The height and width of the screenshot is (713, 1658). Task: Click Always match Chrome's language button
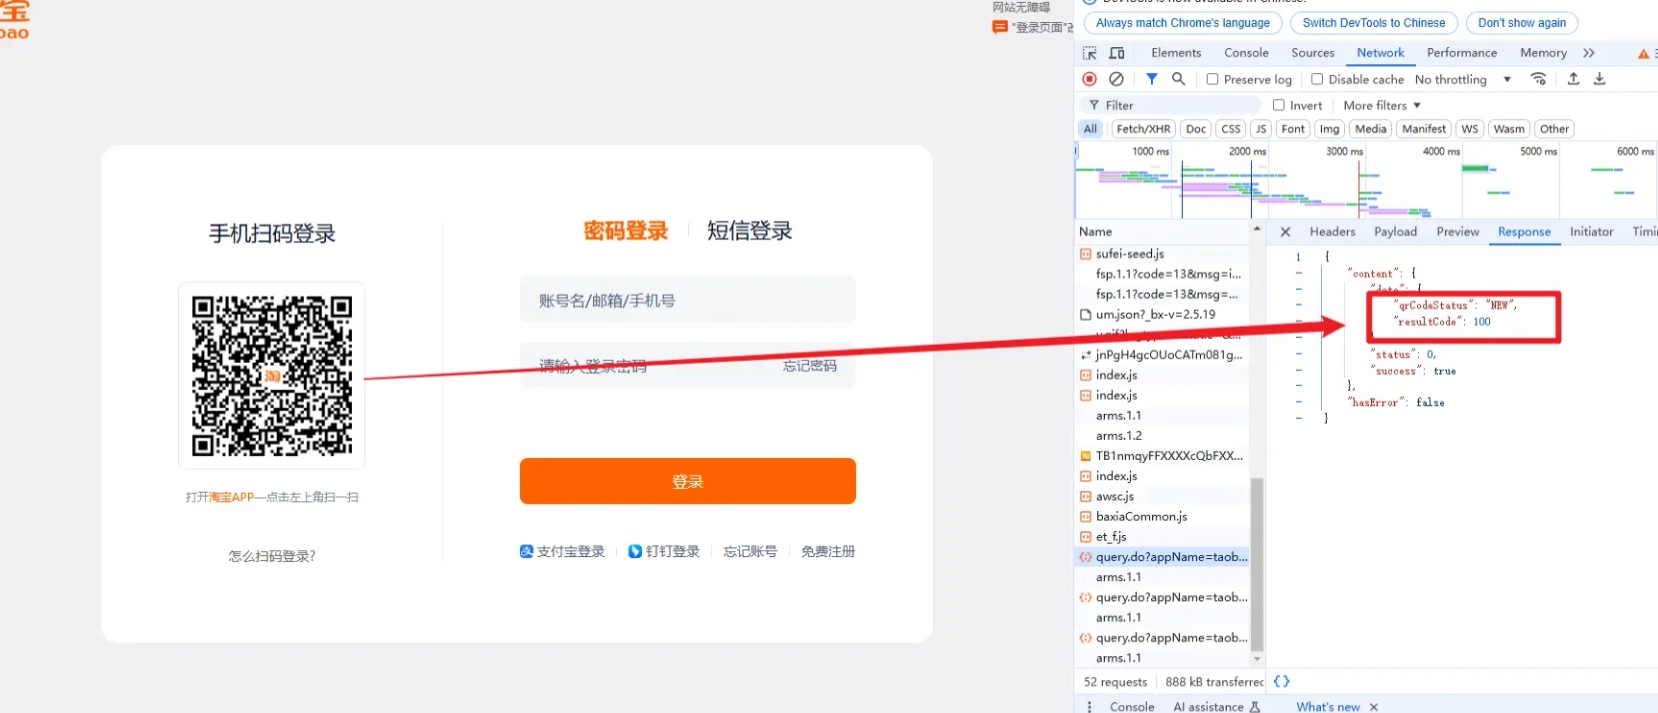pyautogui.click(x=1182, y=23)
